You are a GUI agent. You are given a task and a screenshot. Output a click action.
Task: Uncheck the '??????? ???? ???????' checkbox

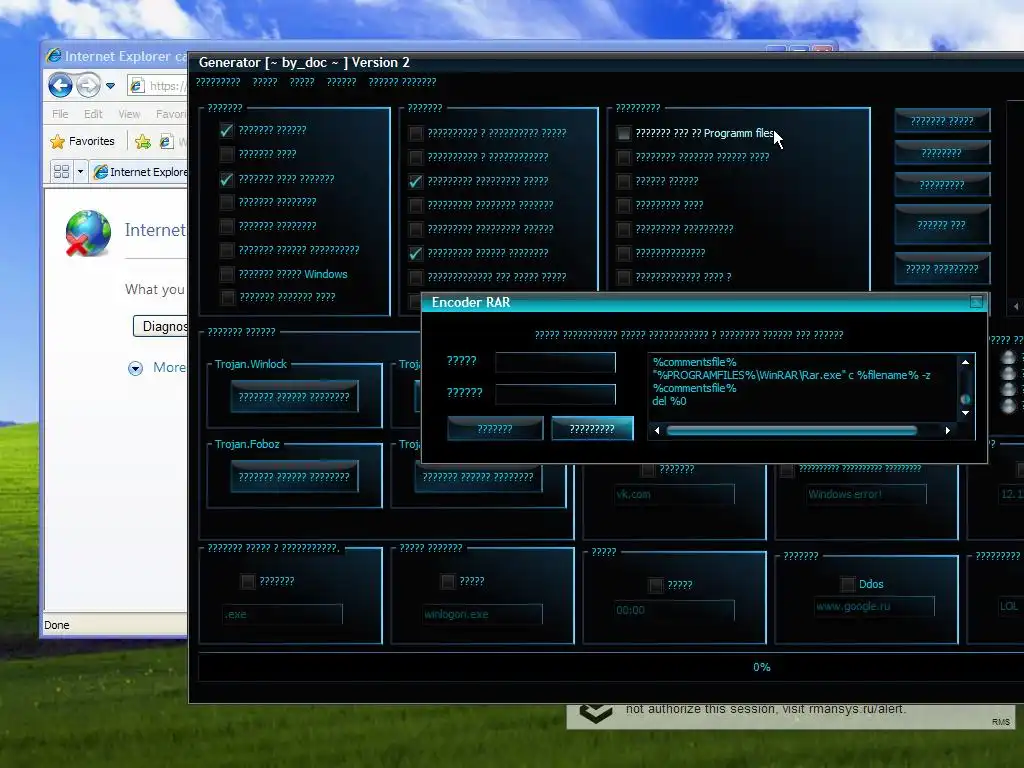click(227, 179)
